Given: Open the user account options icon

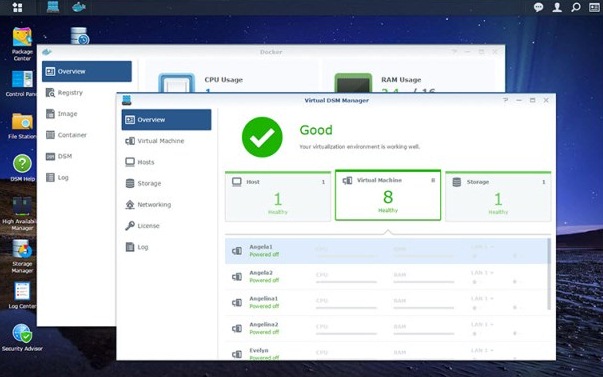Looking at the screenshot, I should [557, 7].
